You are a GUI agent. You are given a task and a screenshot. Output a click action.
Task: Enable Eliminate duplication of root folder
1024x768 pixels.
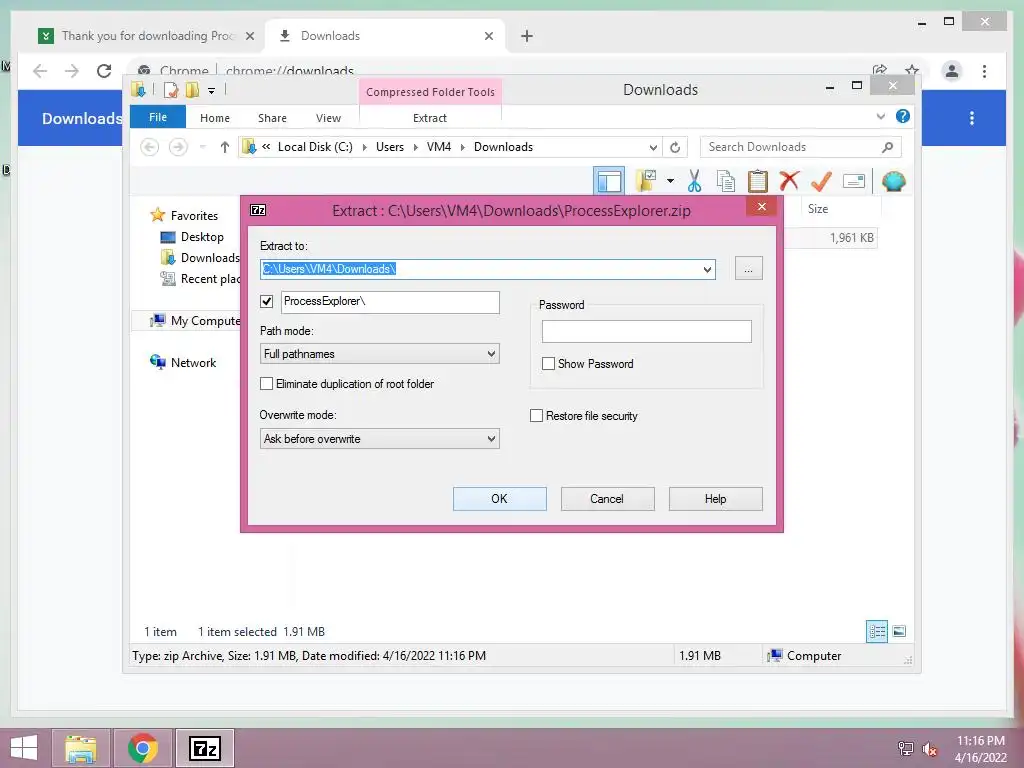click(x=266, y=383)
